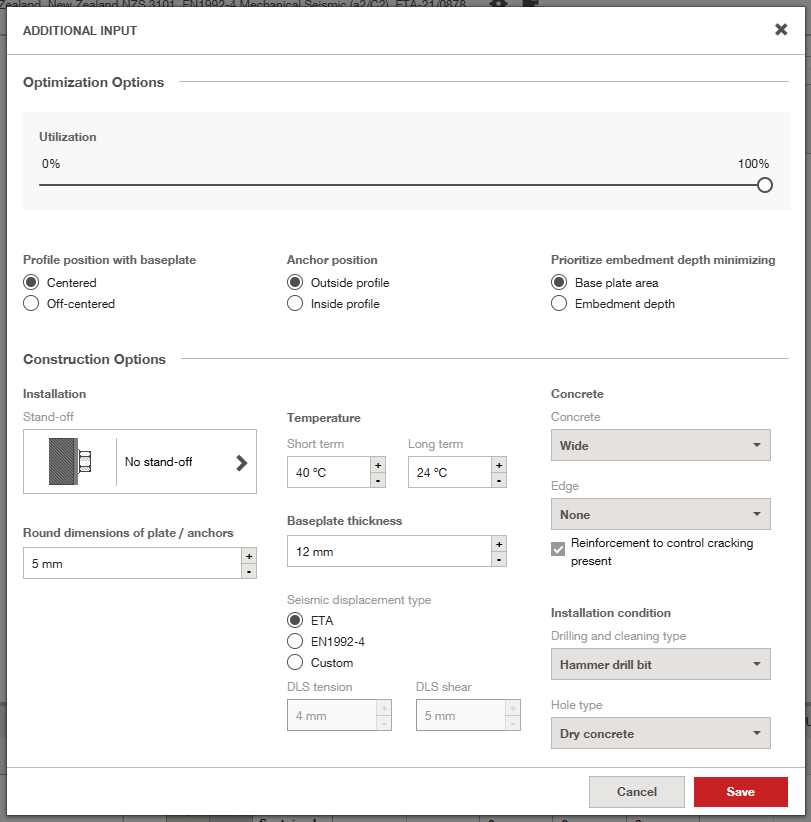
Task: Cancel the additional input changes
Action: coord(636,792)
